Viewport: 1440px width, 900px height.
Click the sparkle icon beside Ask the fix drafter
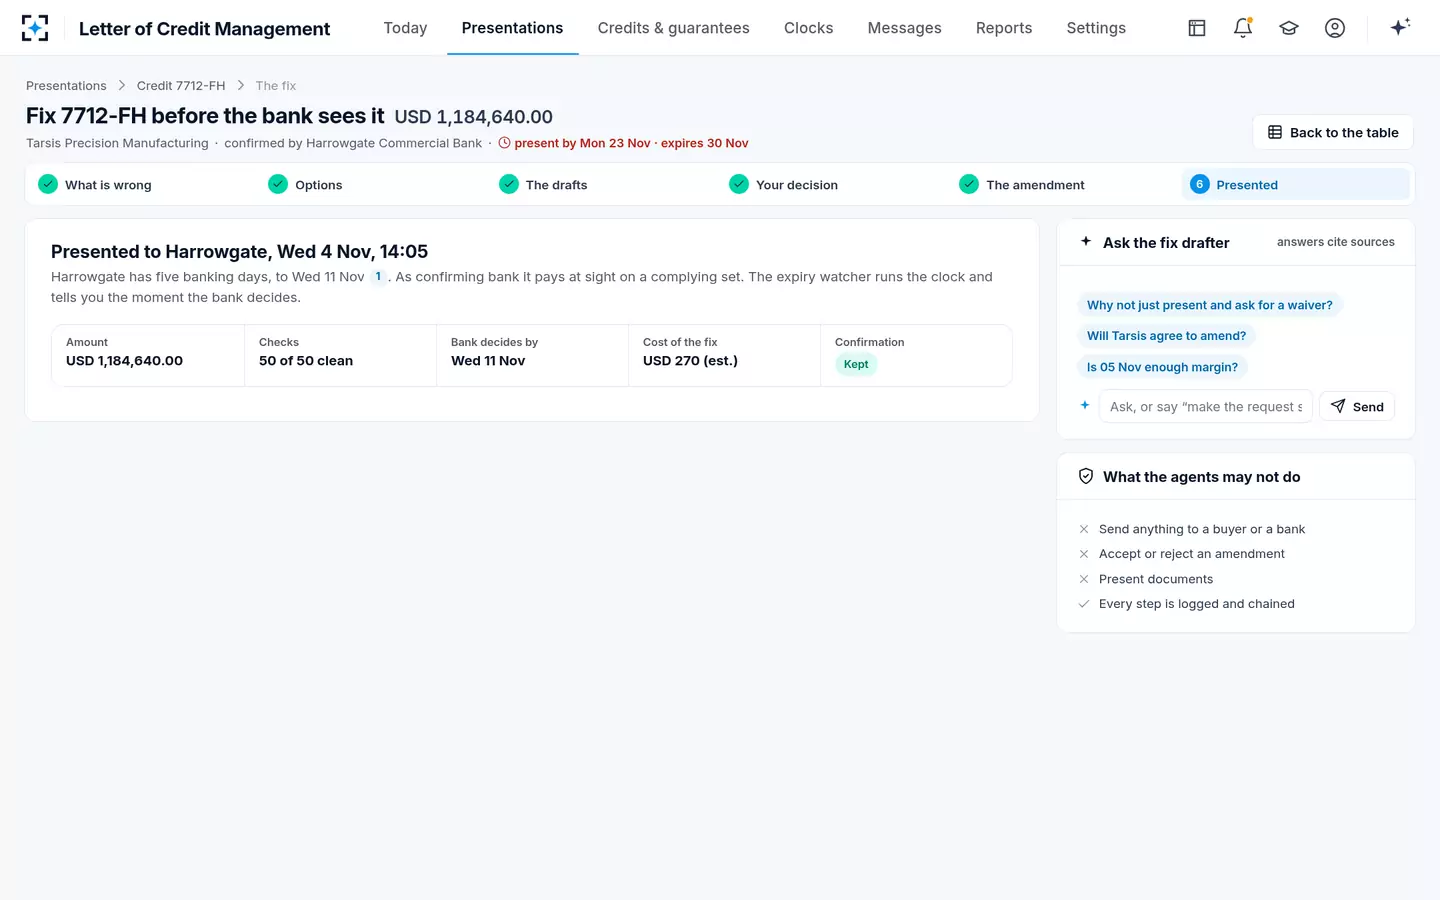(1086, 242)
